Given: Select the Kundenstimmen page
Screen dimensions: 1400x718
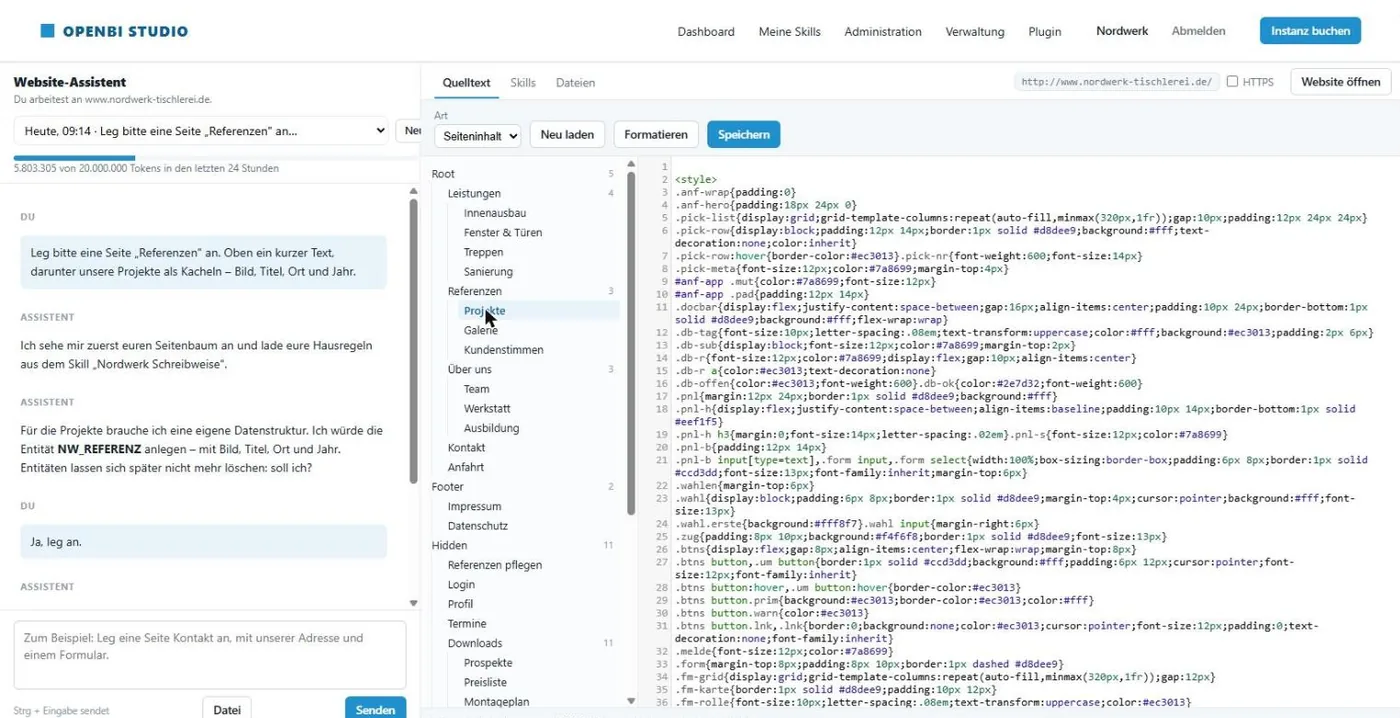Looking at the screenshot, I should [x=504, y=350].
